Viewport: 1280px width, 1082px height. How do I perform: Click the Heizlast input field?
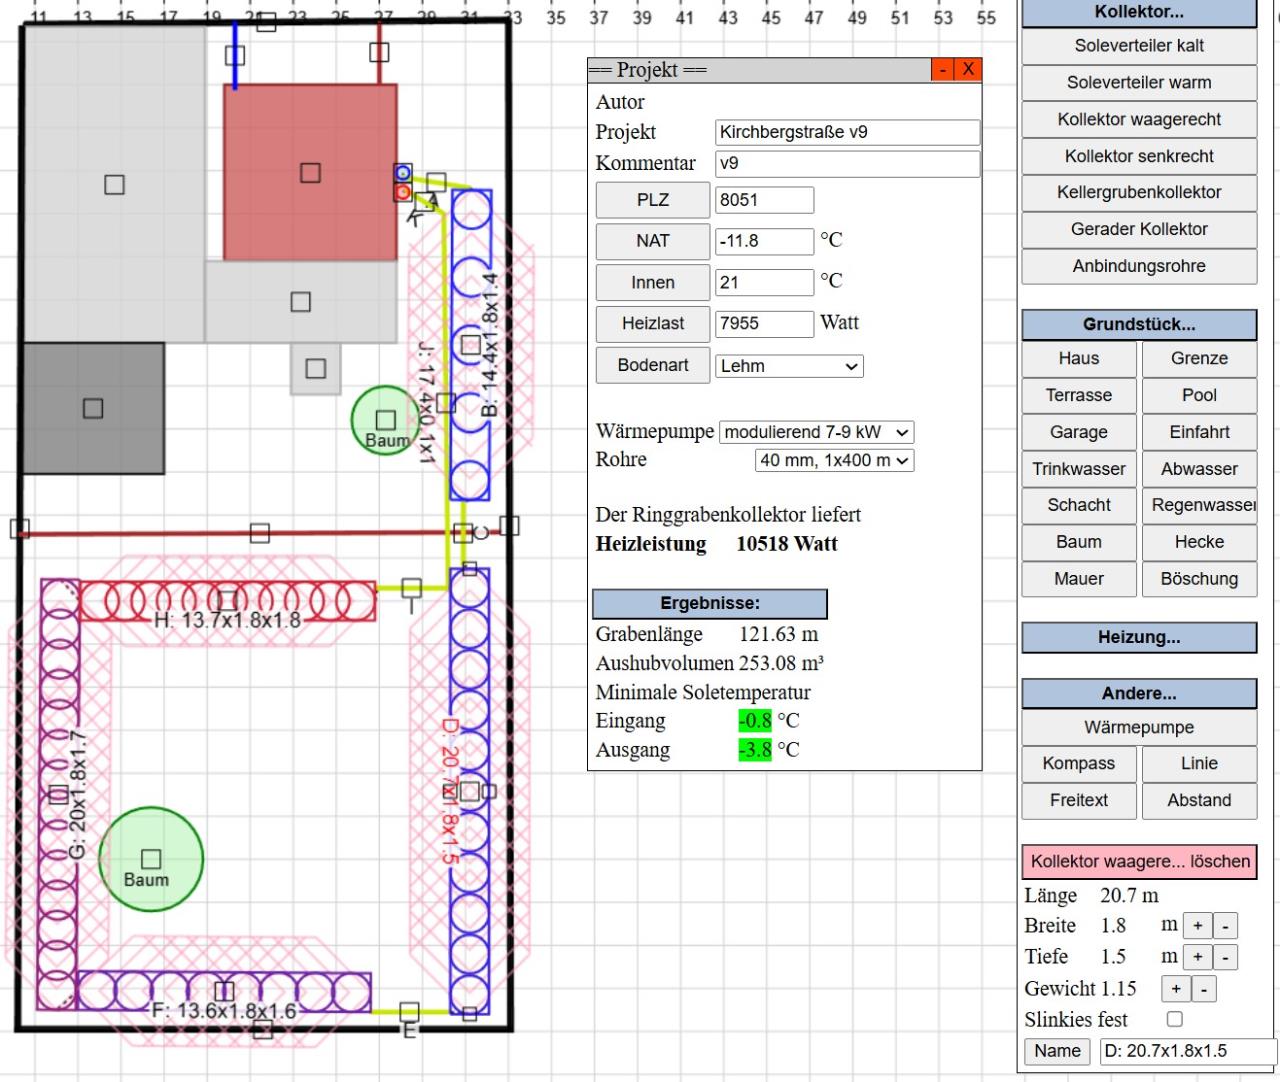(764, 324)
